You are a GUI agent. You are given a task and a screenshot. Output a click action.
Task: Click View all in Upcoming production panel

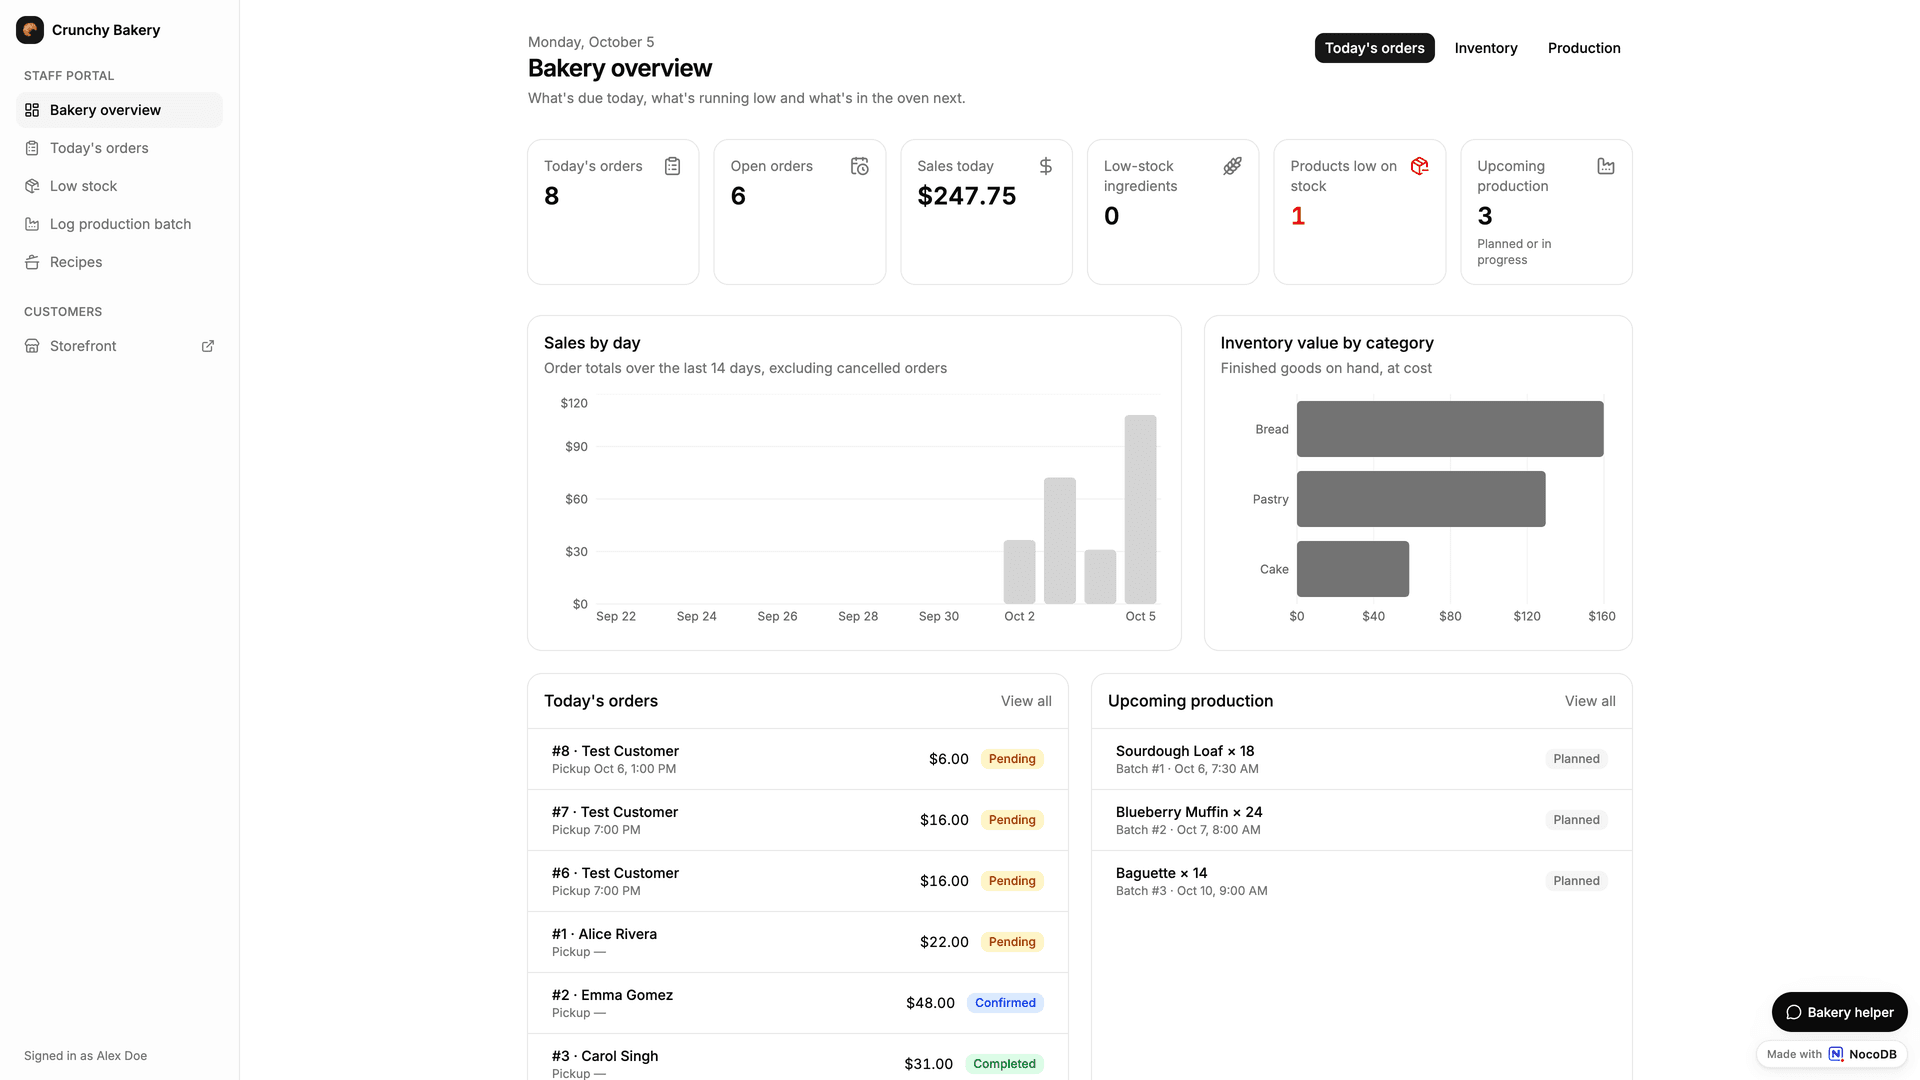tap(1590, 701)
